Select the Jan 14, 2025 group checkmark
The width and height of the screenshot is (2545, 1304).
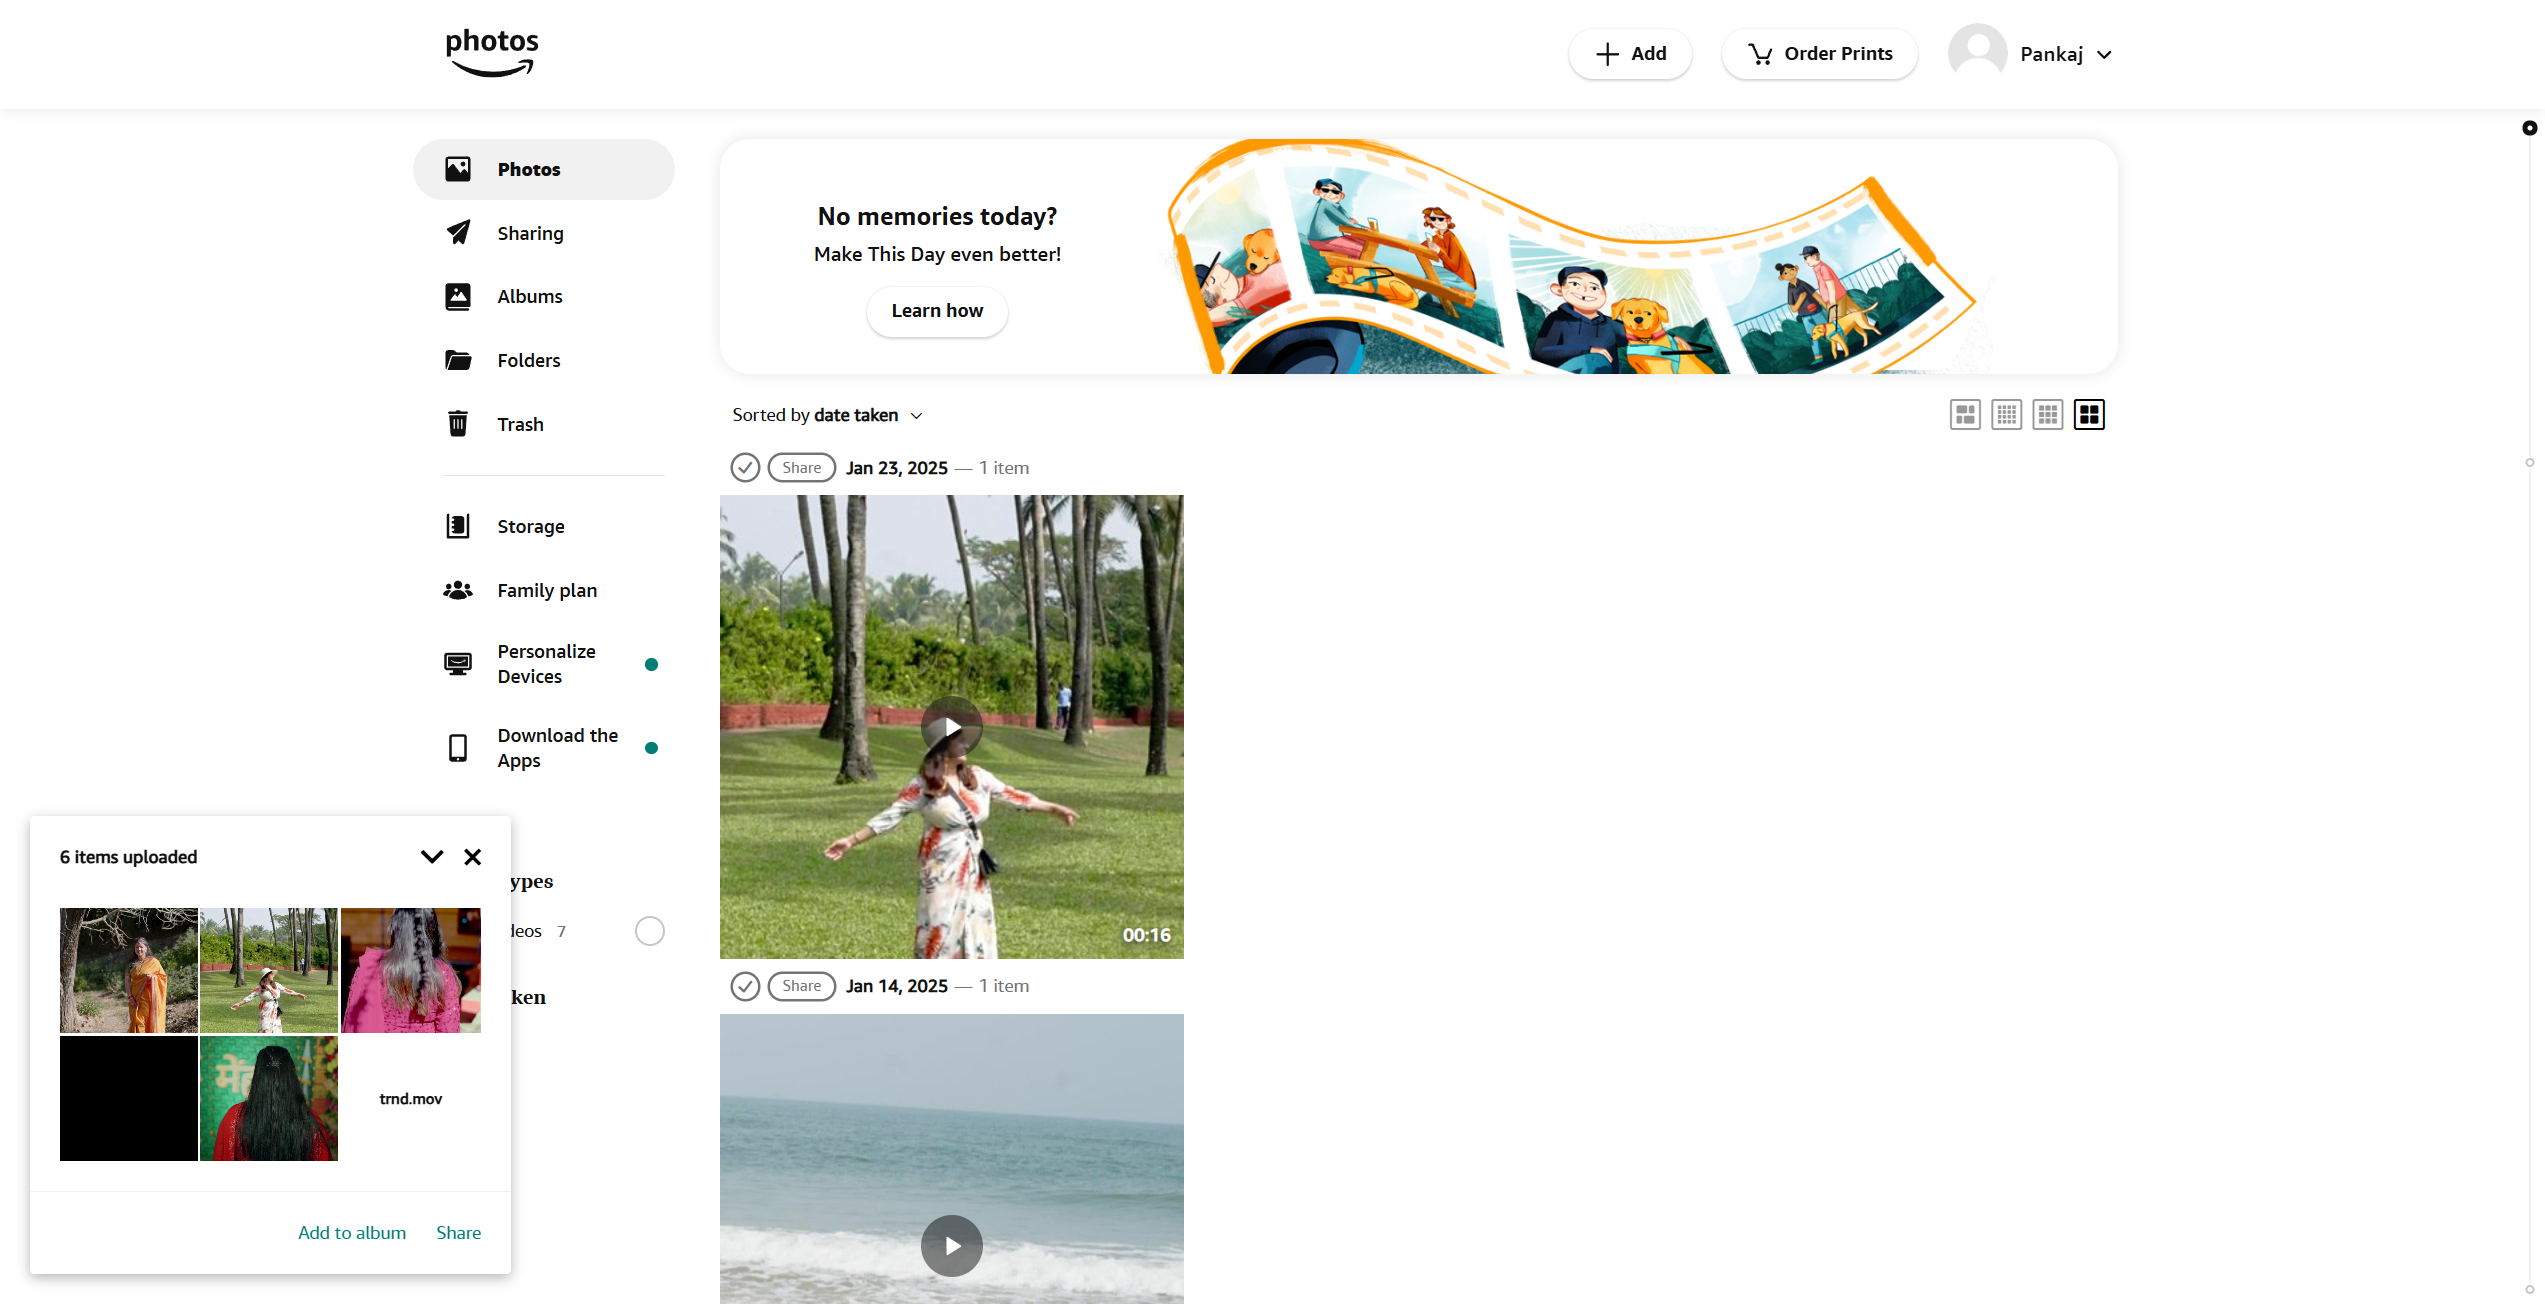tap(744, 985)
